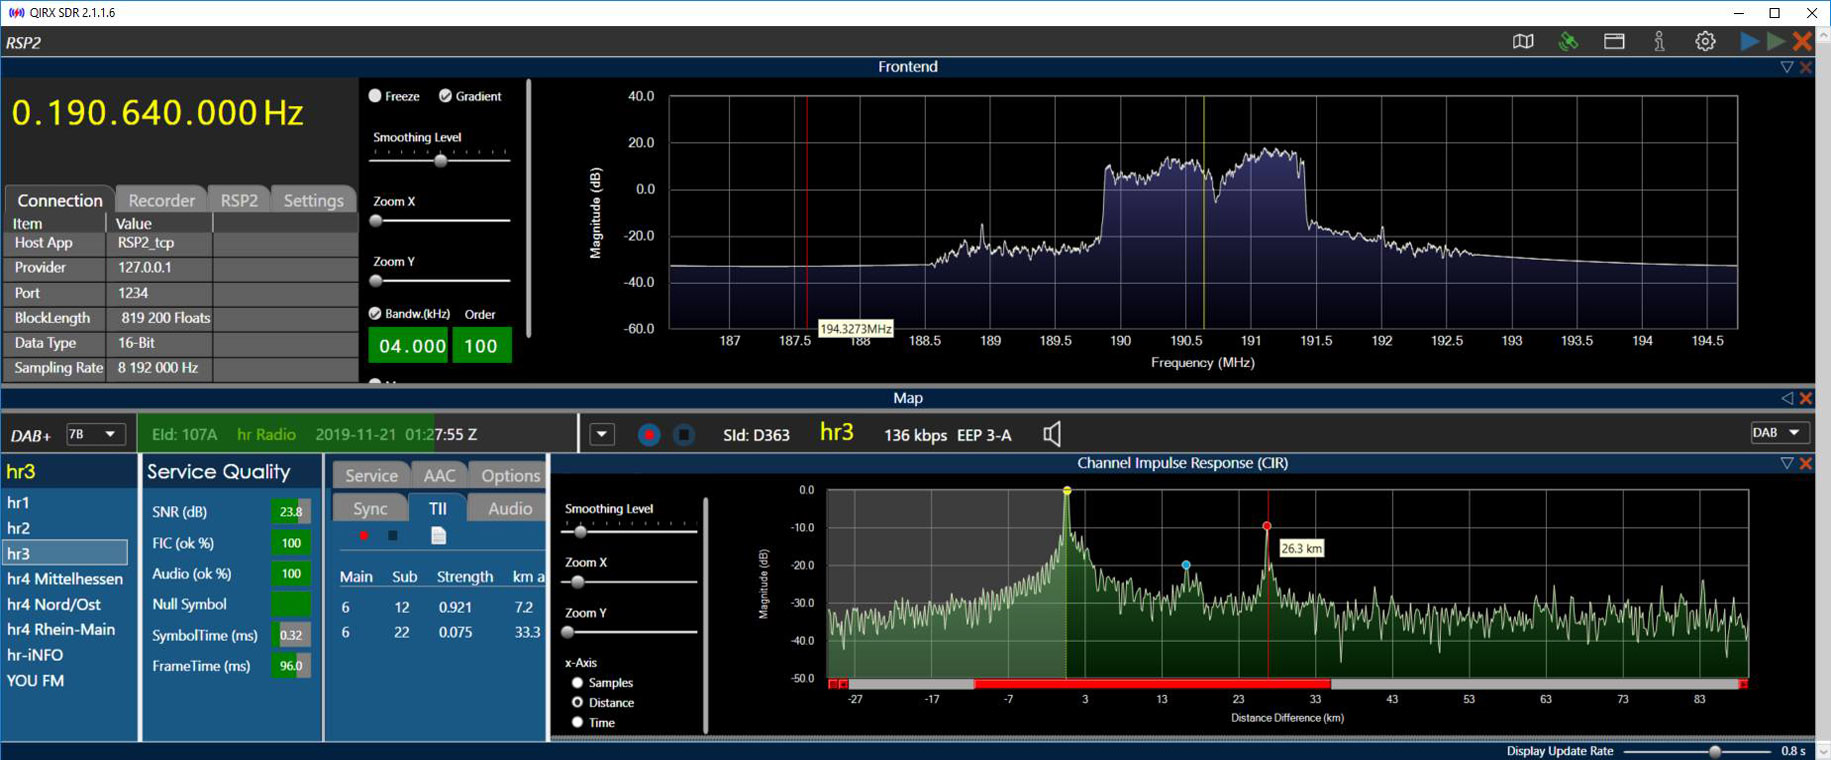The width and height of the screenshot is (1831, 760).
Task: Switch to the Recorder tab
Action: coord(161,200)
